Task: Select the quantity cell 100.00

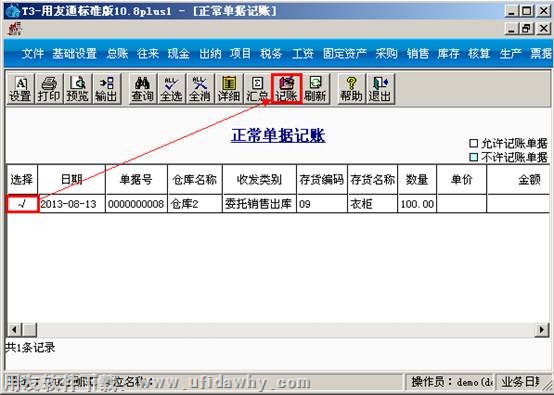Action: coord(417,204)
